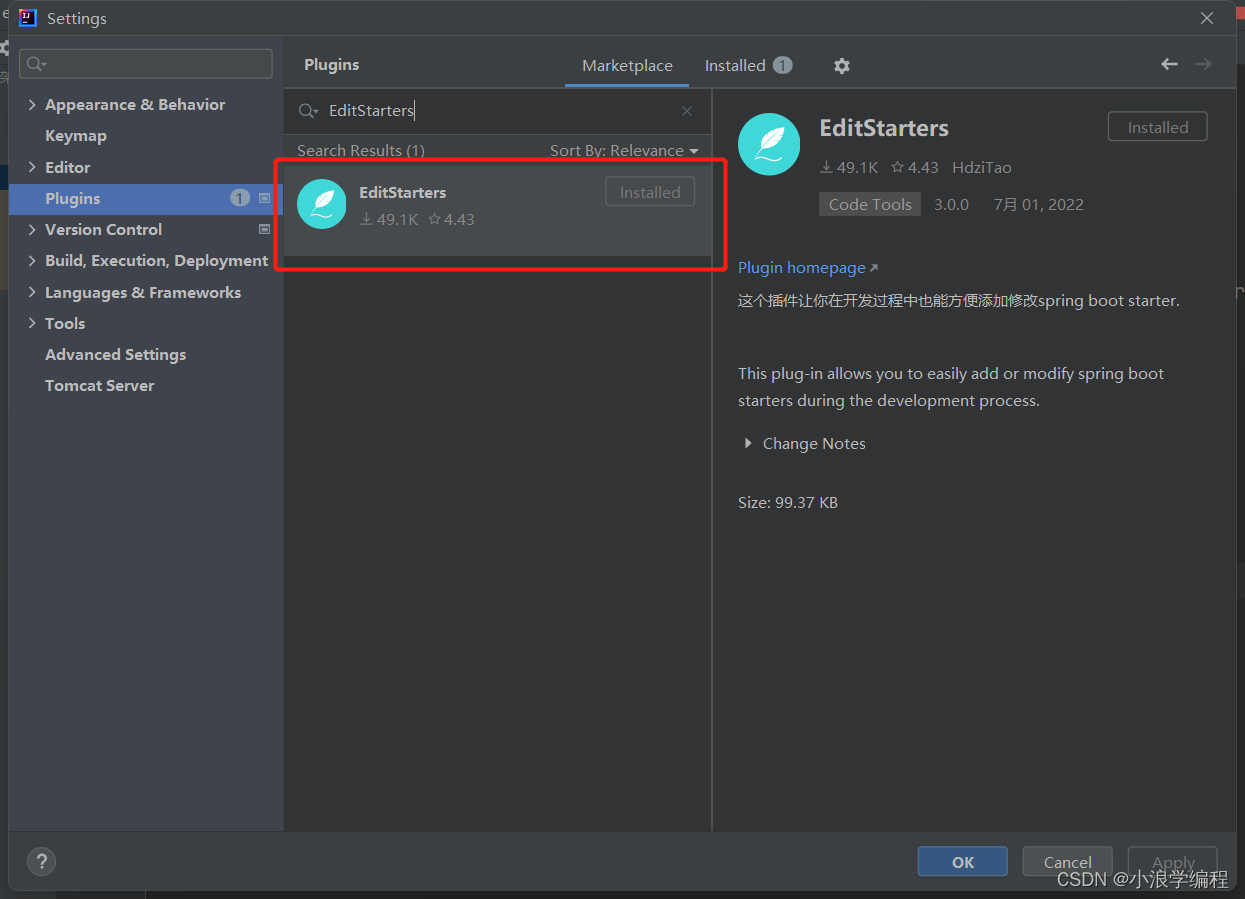Click the EditStarters icon in search results
The height and width of the screenshot is (899, 1245).
322,204
